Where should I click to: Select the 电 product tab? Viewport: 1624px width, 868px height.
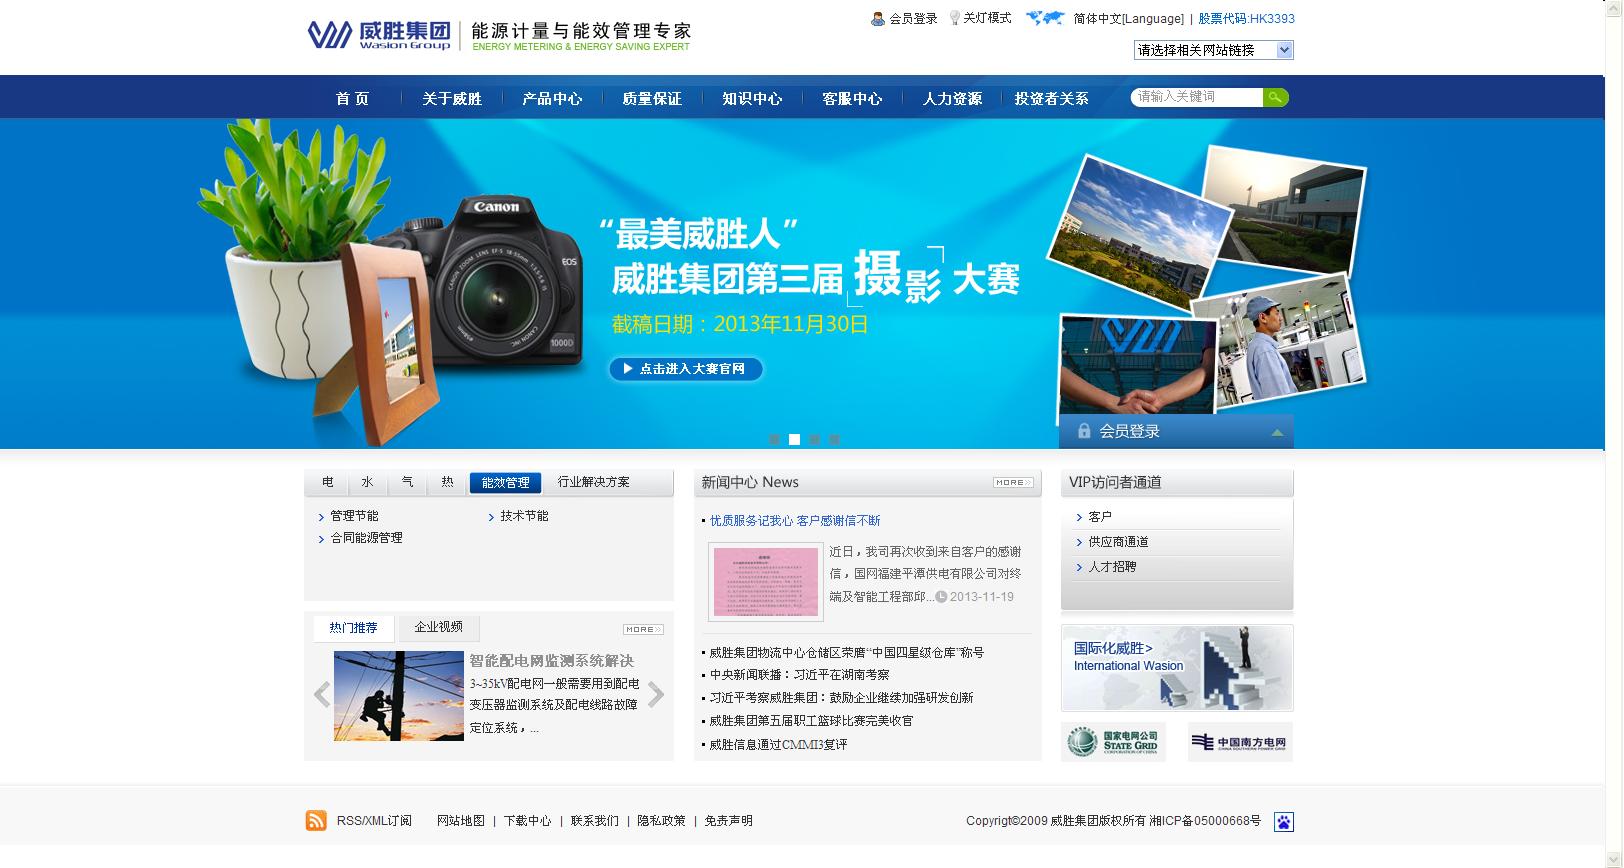click(328, 482)
